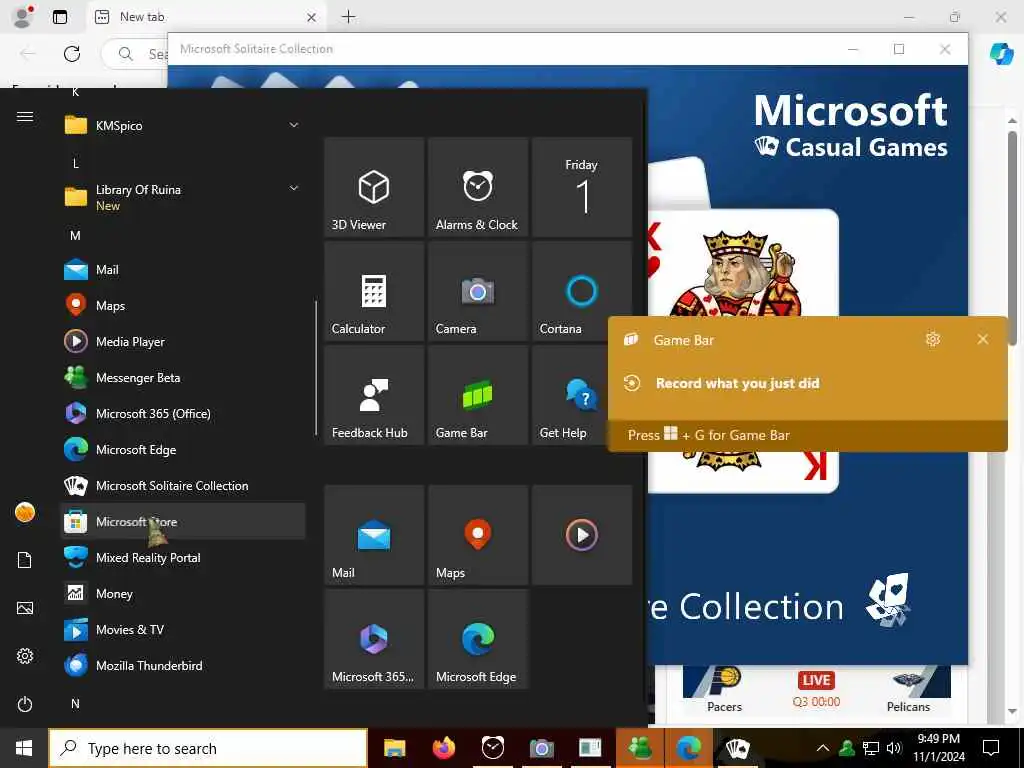Open Documents from the Start sidebar

tap(25, 560)
